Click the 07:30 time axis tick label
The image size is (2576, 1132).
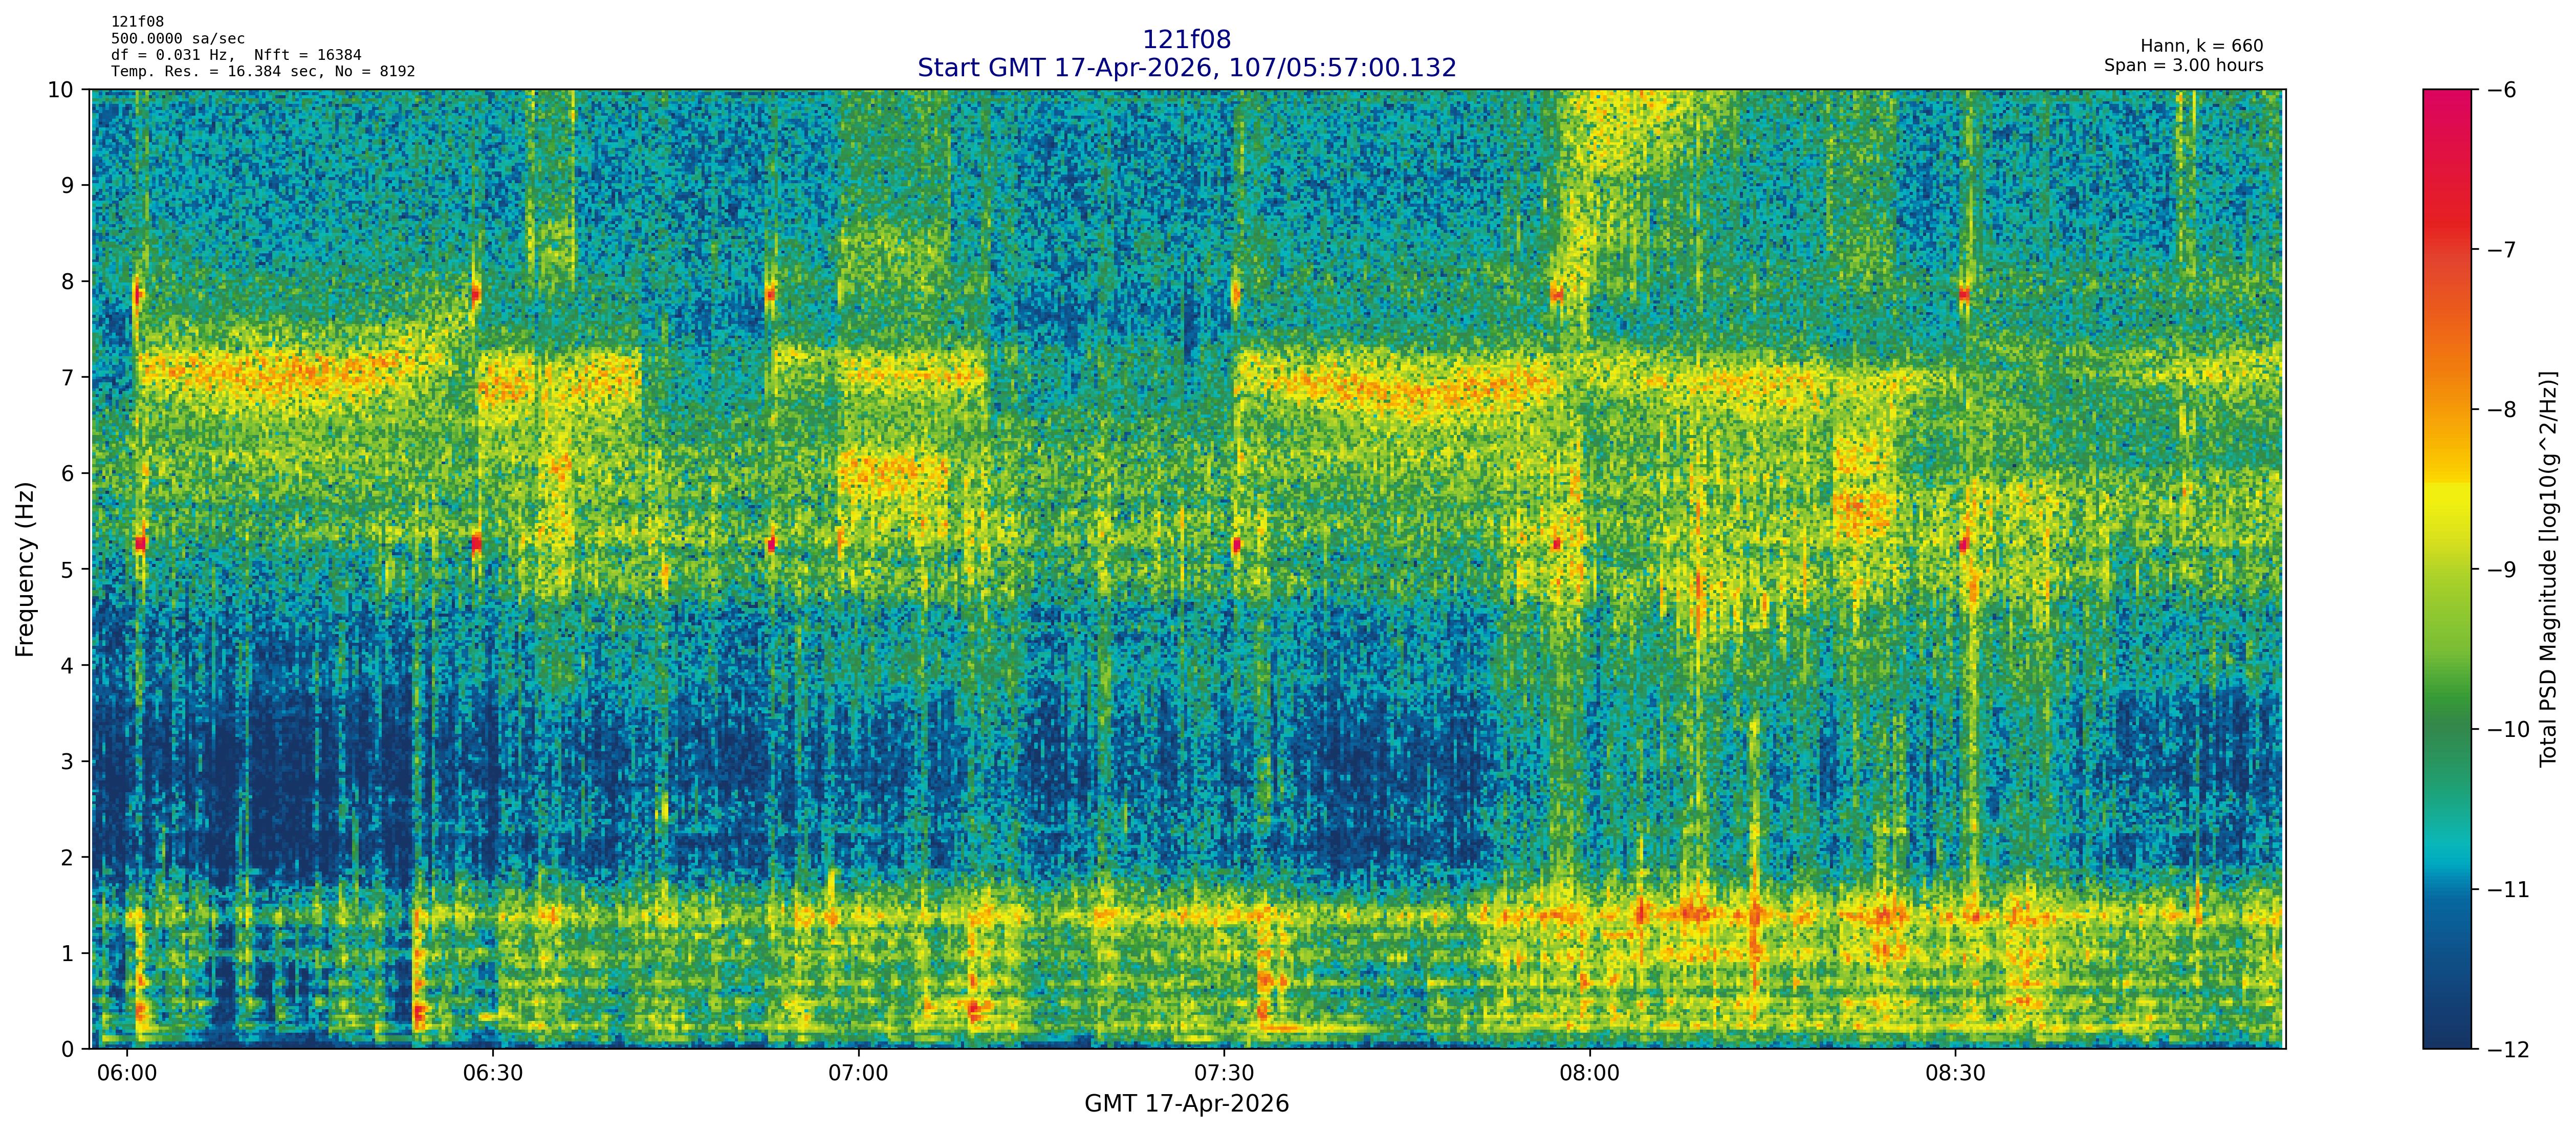pyautogui.click(x=1224, y=1074)
